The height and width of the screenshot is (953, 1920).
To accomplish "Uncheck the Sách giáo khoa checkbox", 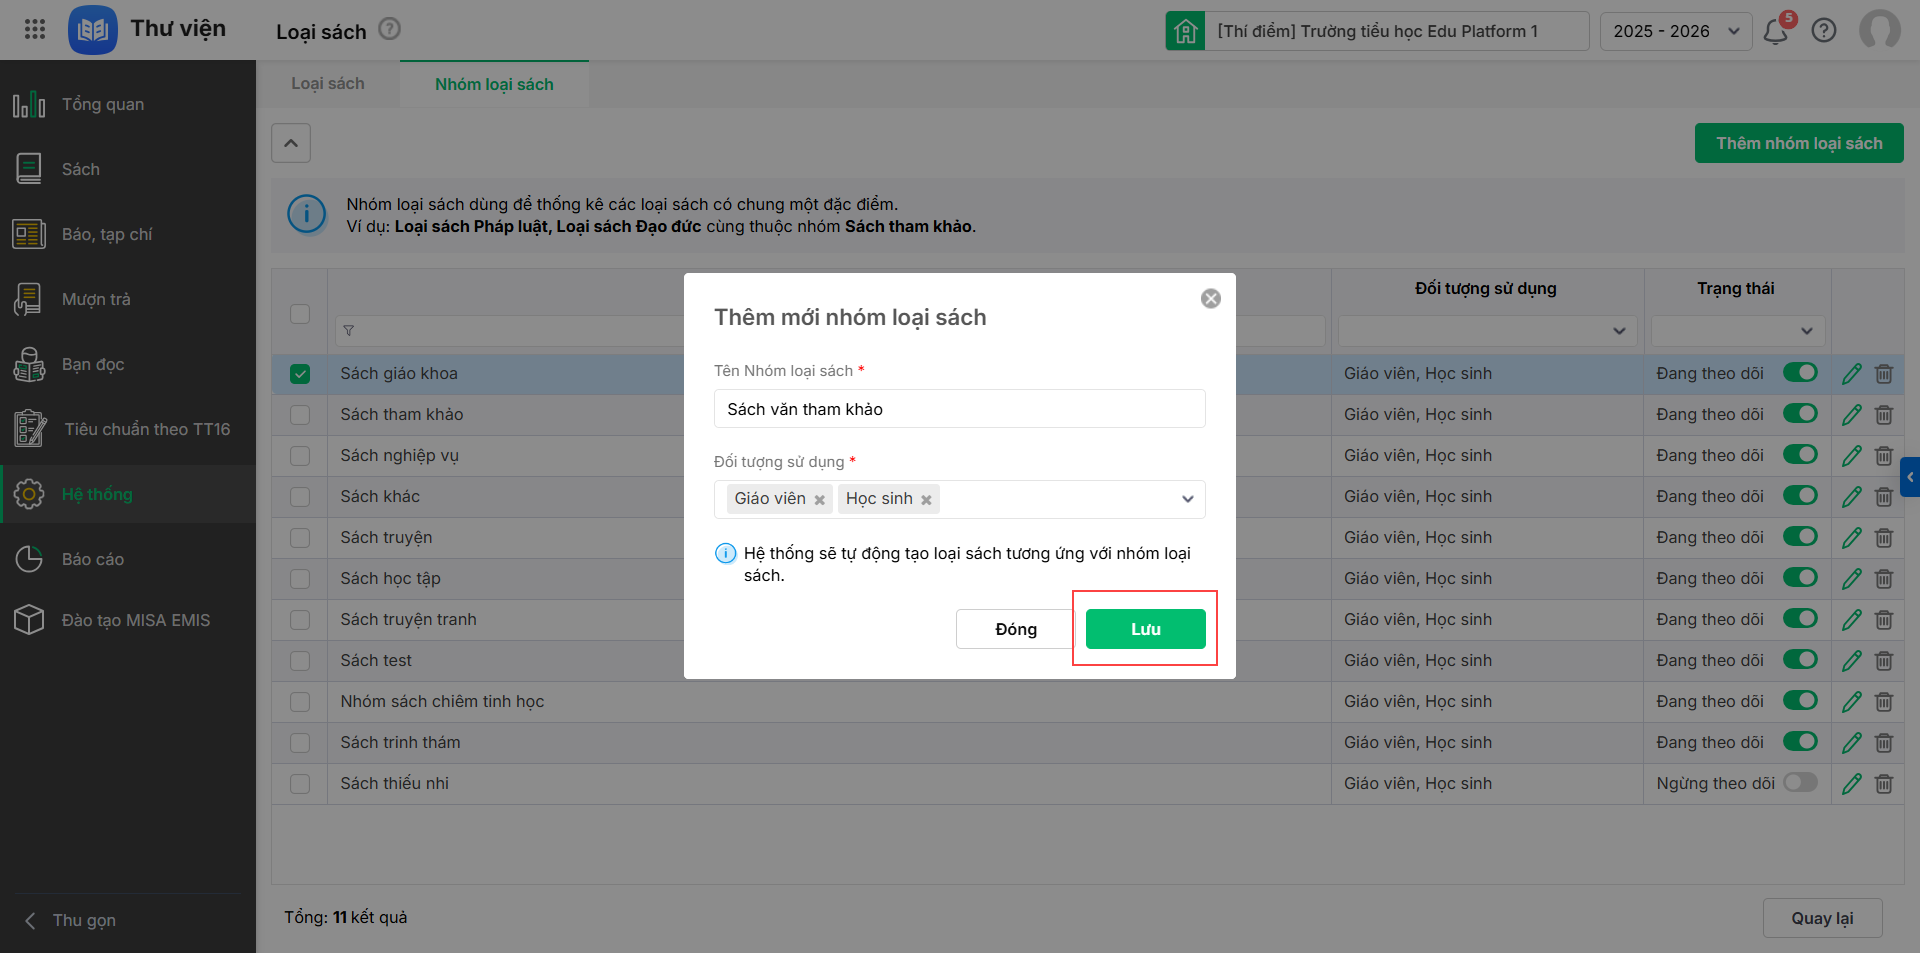I will [300, 374].
